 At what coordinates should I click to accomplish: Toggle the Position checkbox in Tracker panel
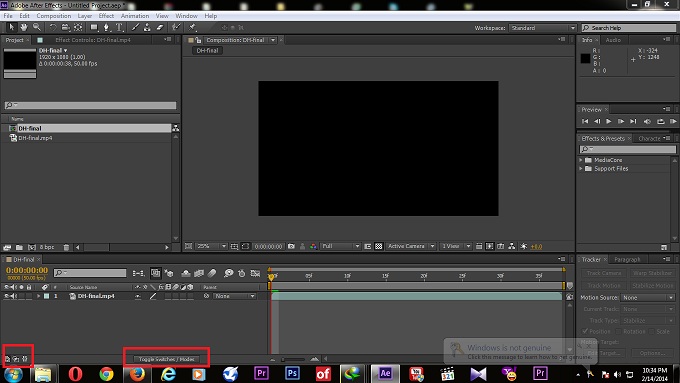(x=585, y=331)
